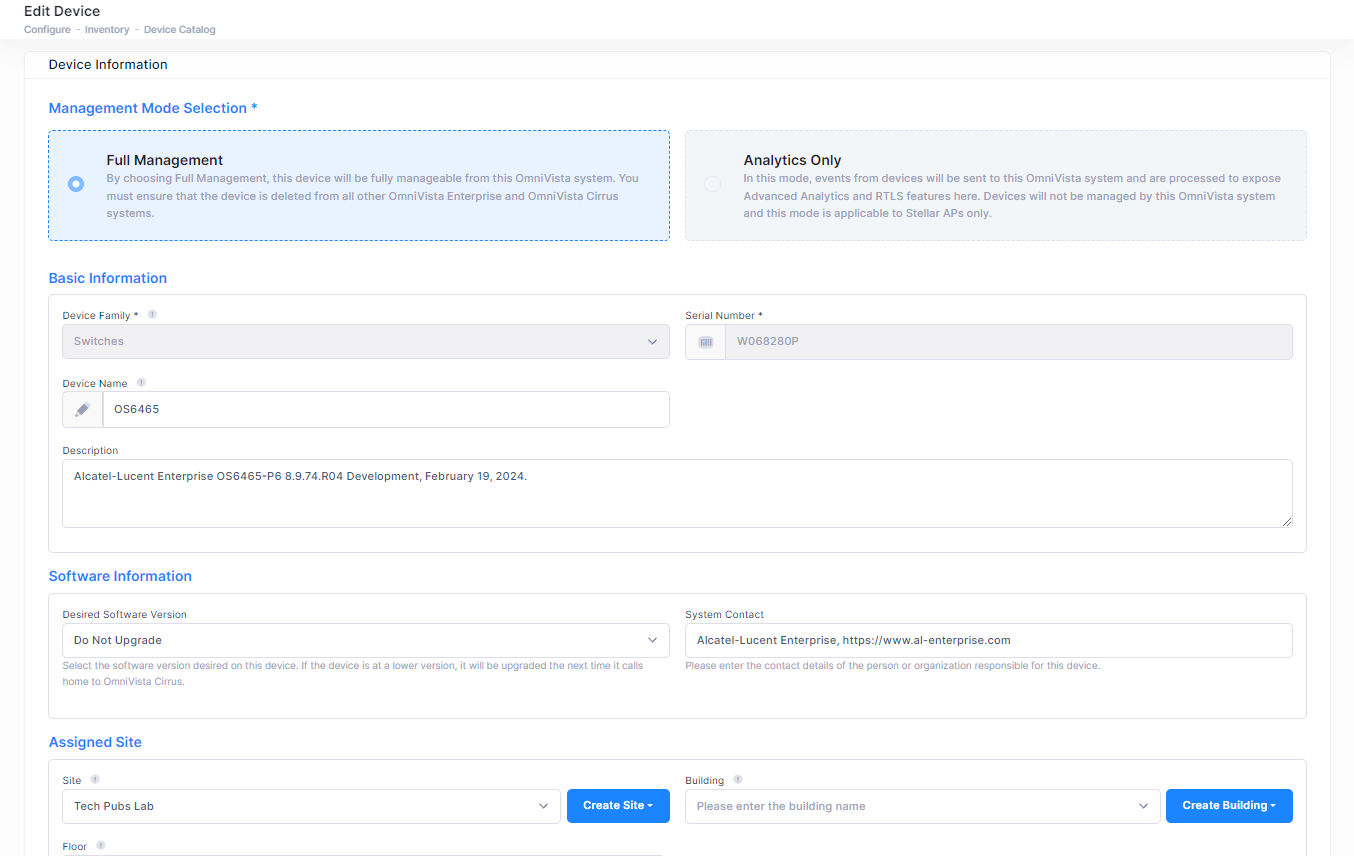Click the Analytics Only description text
1354x856 pixels.
tap(1012, 196)
